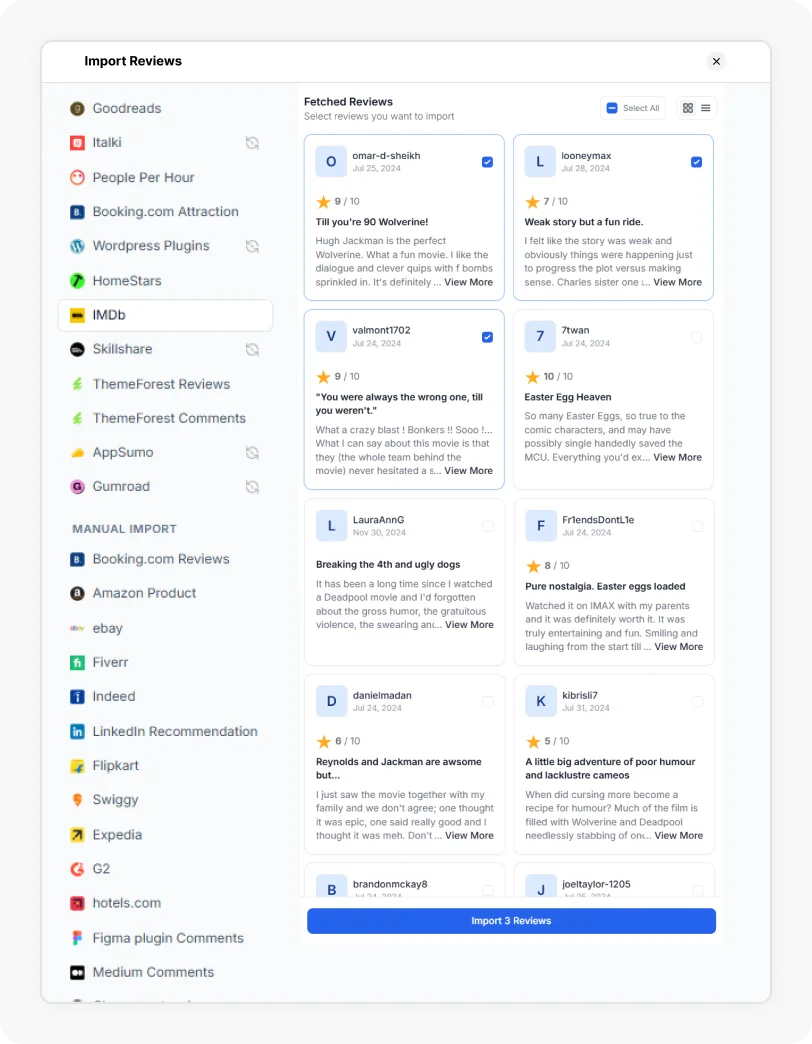Click the sync icon next to Italki

(253, 143)
